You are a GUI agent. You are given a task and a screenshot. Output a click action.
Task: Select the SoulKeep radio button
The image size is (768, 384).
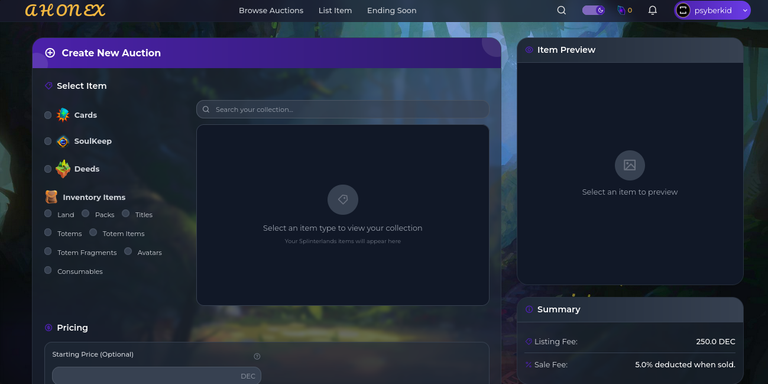(x=48, y=141)
